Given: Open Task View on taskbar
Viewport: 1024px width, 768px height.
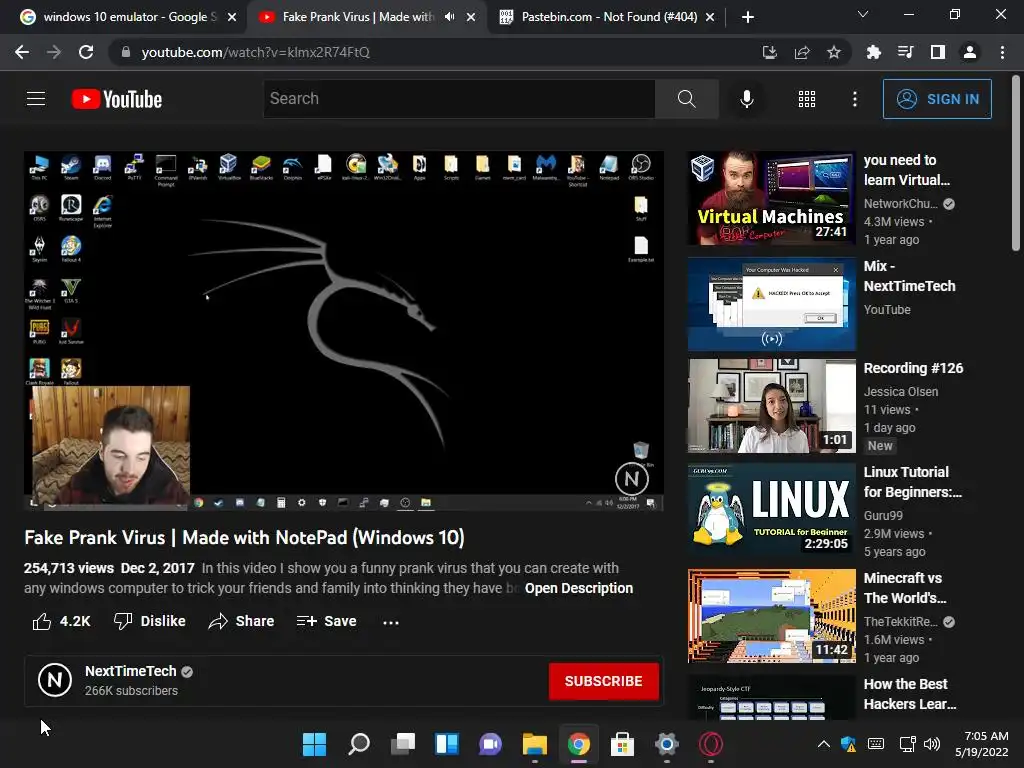Looking at the screenshot, I should click(x=403, y=744).
